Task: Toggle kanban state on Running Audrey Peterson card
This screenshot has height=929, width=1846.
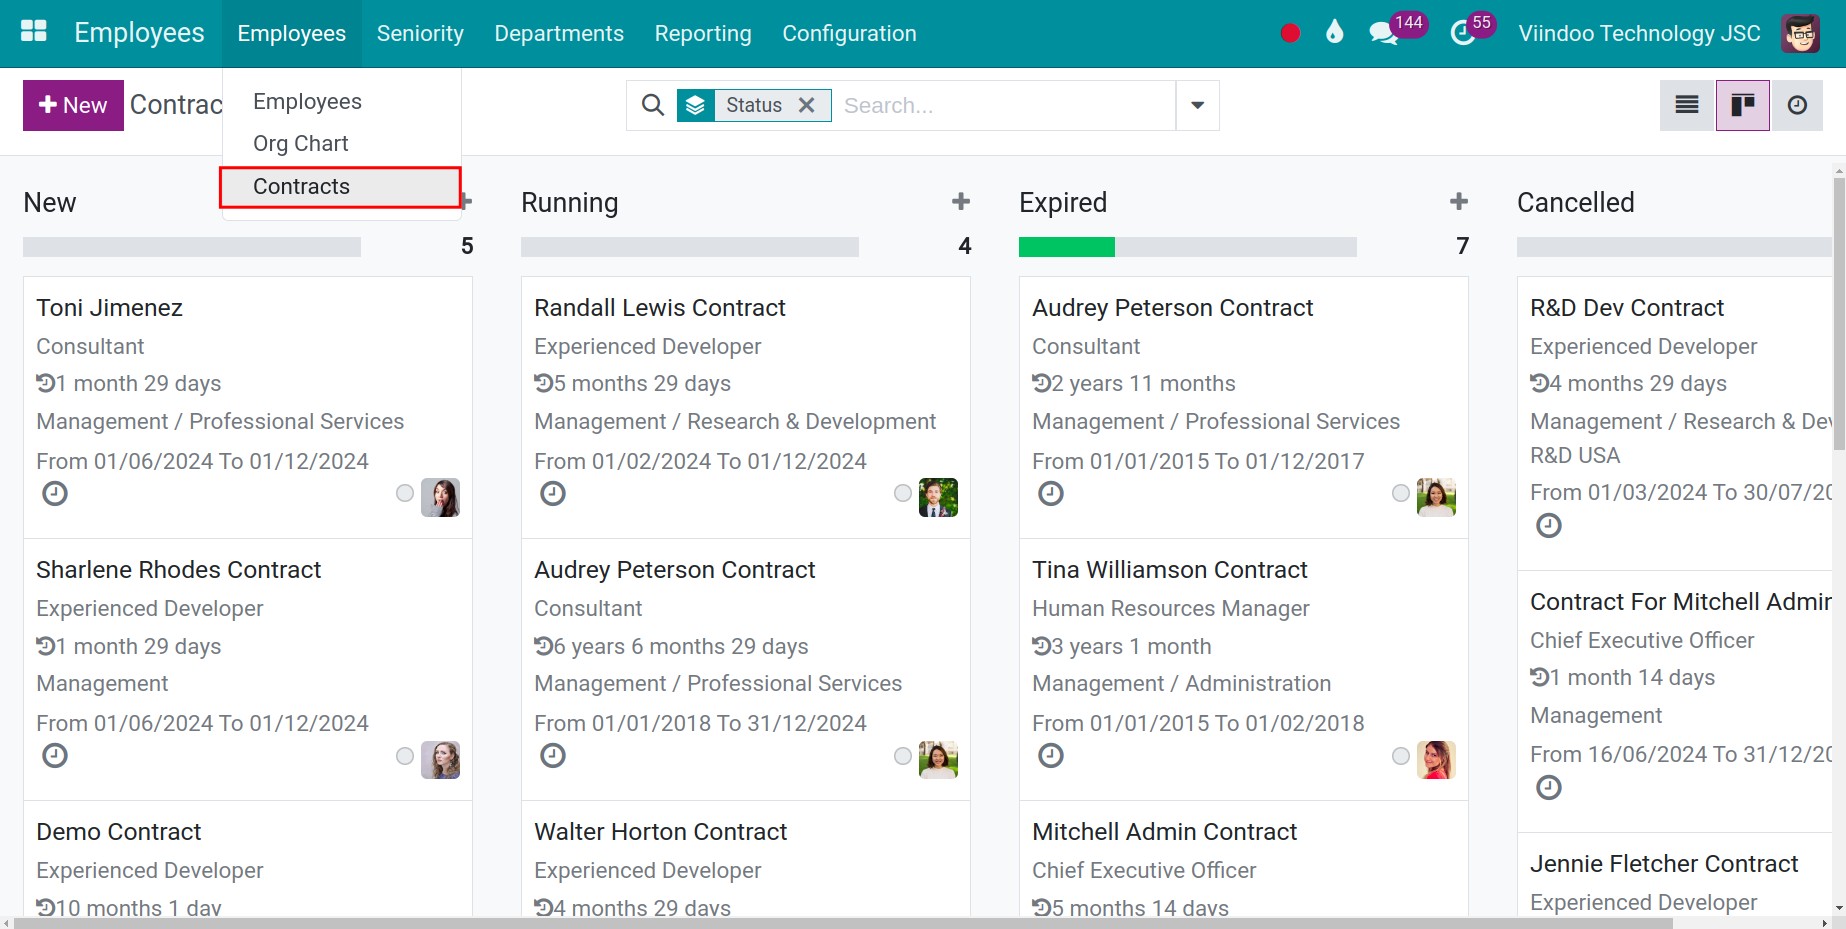Action: point(903,756)
